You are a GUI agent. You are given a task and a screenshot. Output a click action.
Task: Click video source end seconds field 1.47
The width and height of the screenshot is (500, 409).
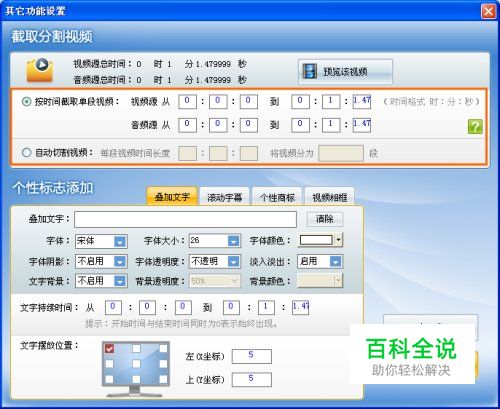point(362,102)
